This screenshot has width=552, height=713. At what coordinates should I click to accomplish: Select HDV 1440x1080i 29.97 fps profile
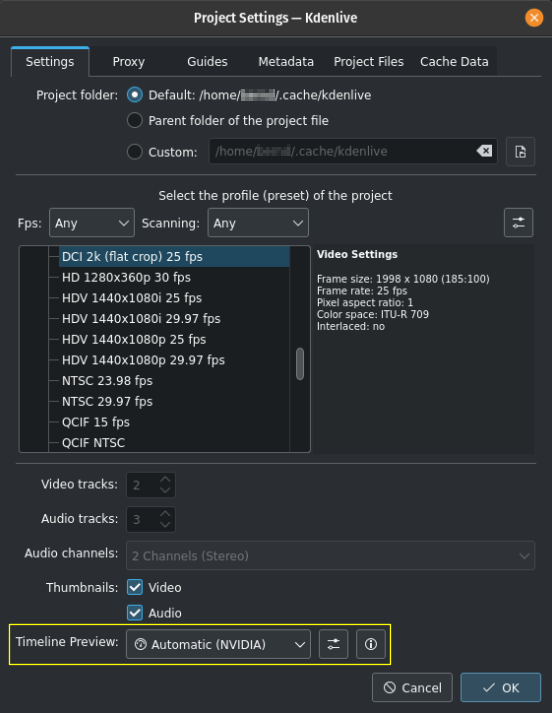coord(174,319)
